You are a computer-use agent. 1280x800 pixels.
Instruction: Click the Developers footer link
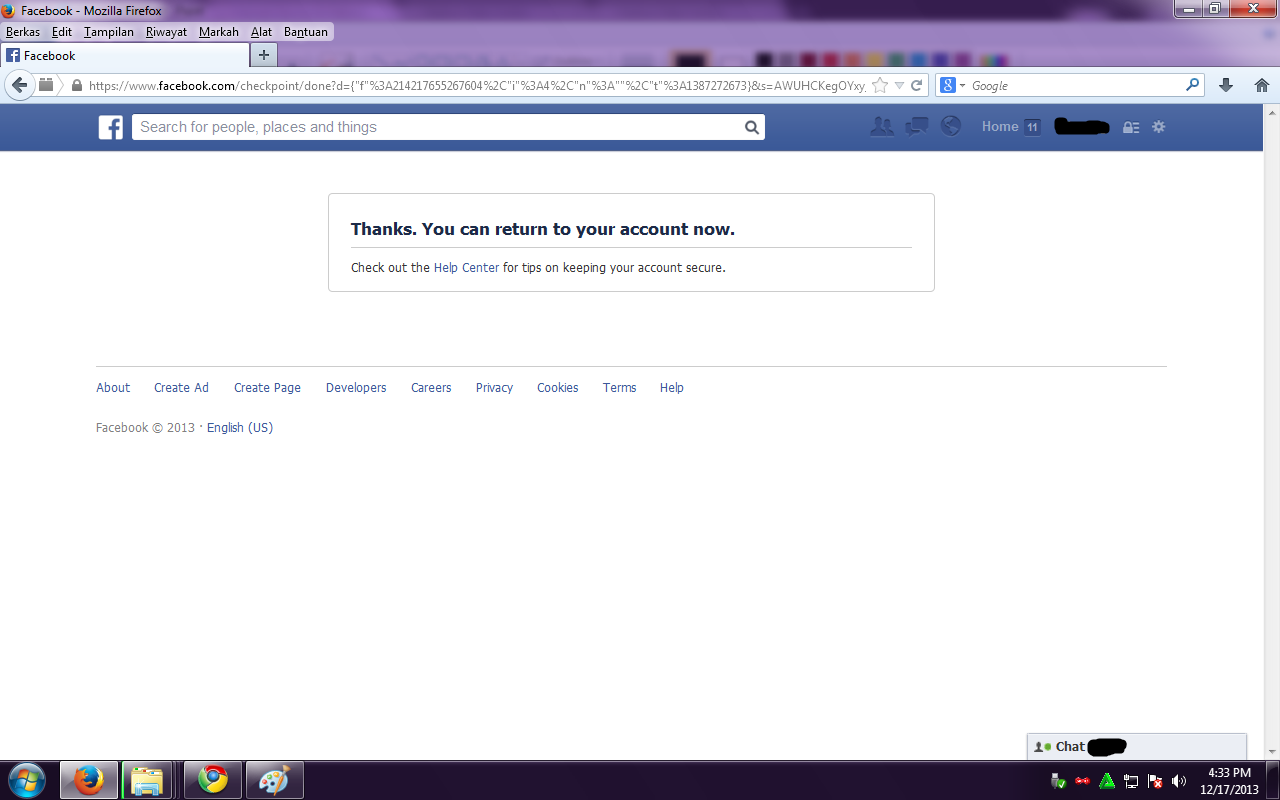pos(356,388)
